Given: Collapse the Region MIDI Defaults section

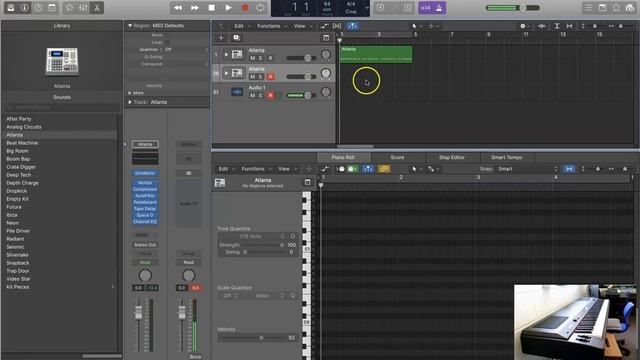Looking at the screenshot, I should point(130,26).
